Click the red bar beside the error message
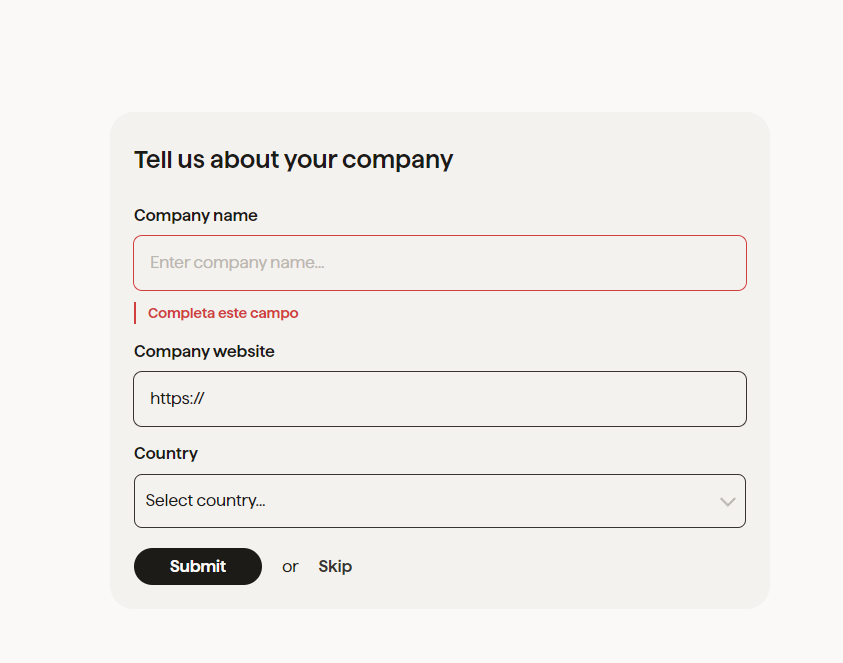Screen dimensions: 843x663 [x=135, y=313]
